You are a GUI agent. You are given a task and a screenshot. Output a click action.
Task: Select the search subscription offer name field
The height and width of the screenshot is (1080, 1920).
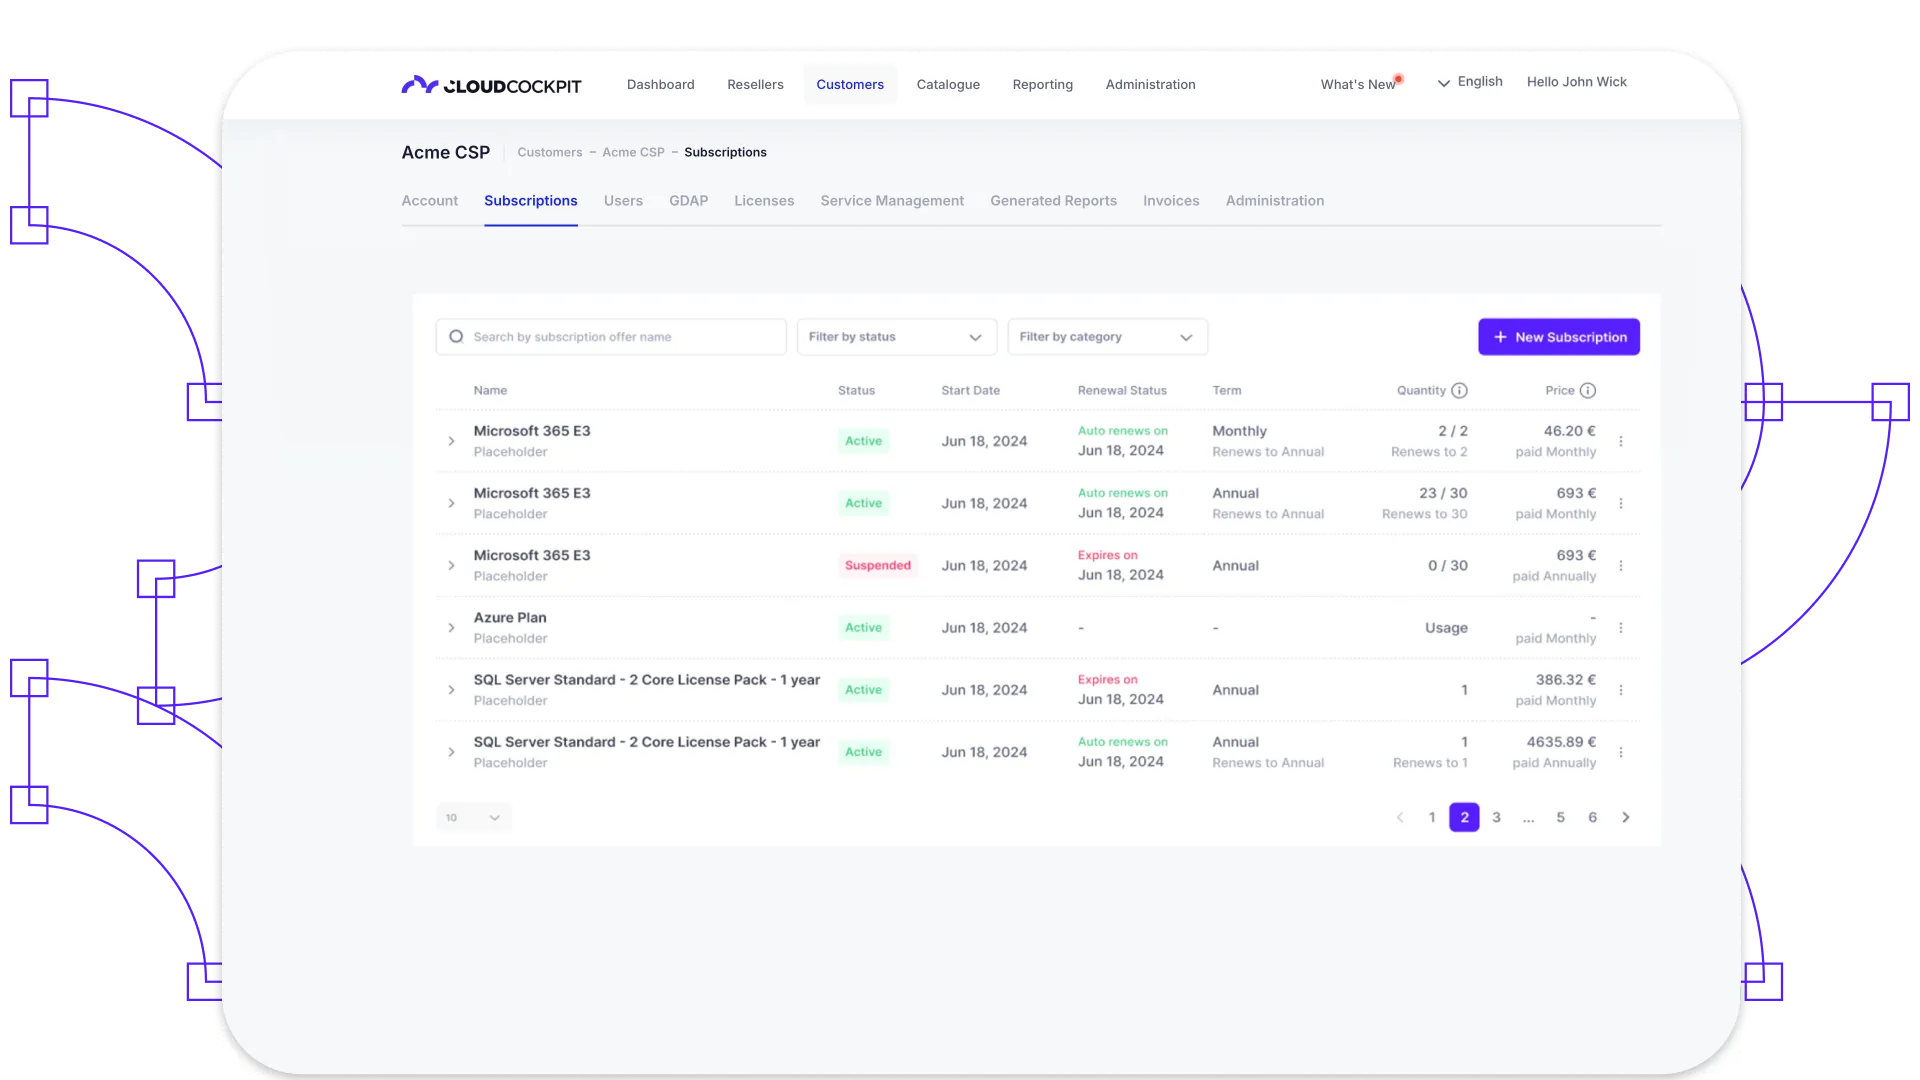click(611, 336)
